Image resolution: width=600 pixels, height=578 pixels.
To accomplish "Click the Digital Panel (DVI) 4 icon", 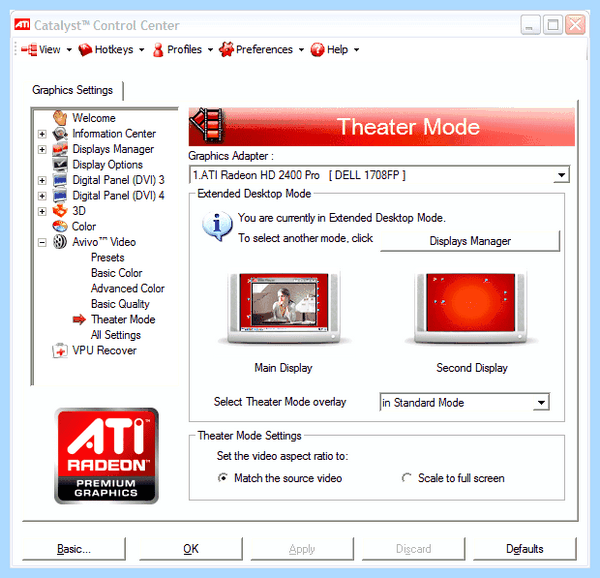I will coord(60,196).
